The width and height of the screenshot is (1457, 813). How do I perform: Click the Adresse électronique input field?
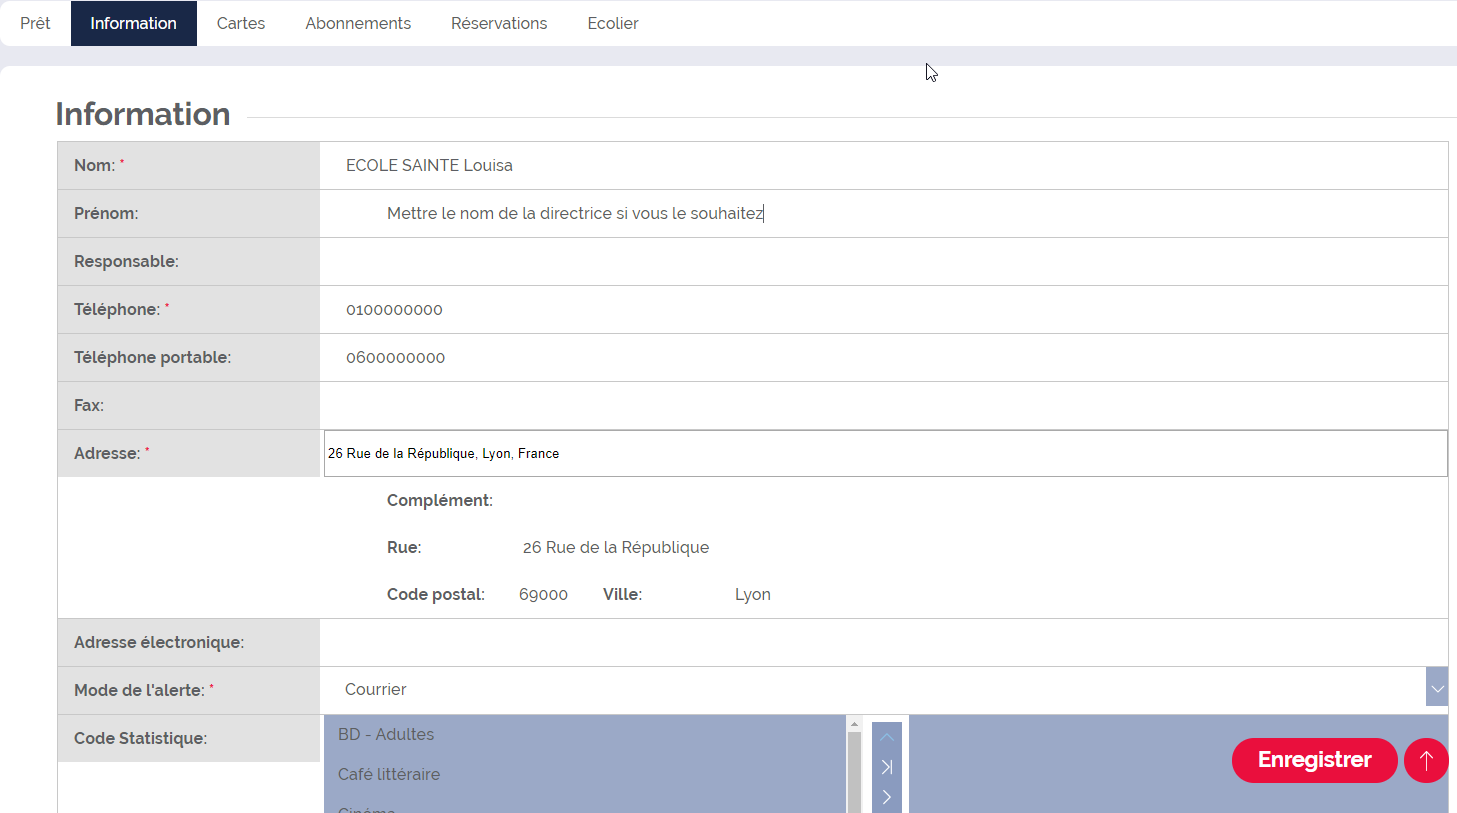884,642
